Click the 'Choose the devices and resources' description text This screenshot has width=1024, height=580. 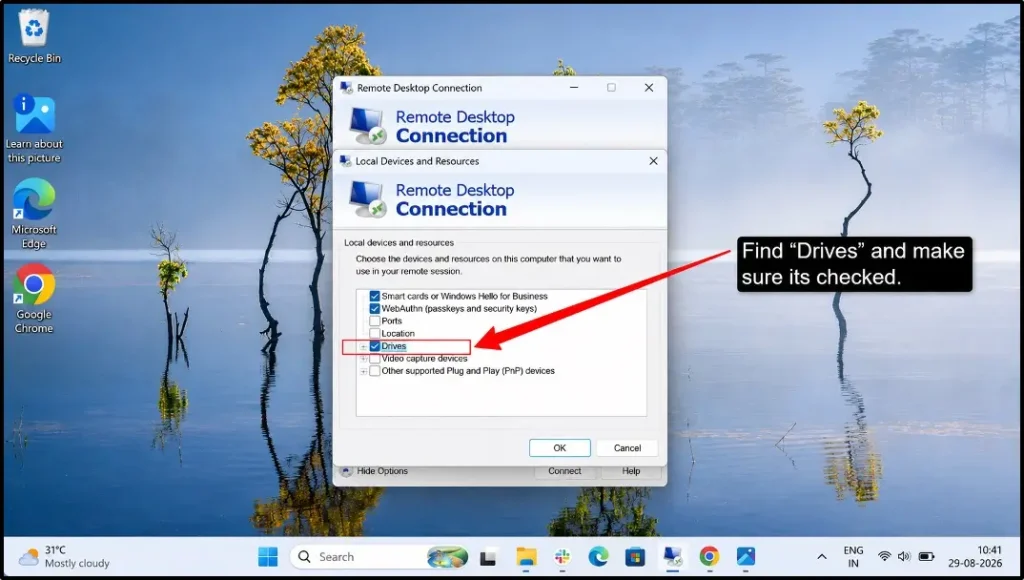pyautogui.click(x=488, y=265)
